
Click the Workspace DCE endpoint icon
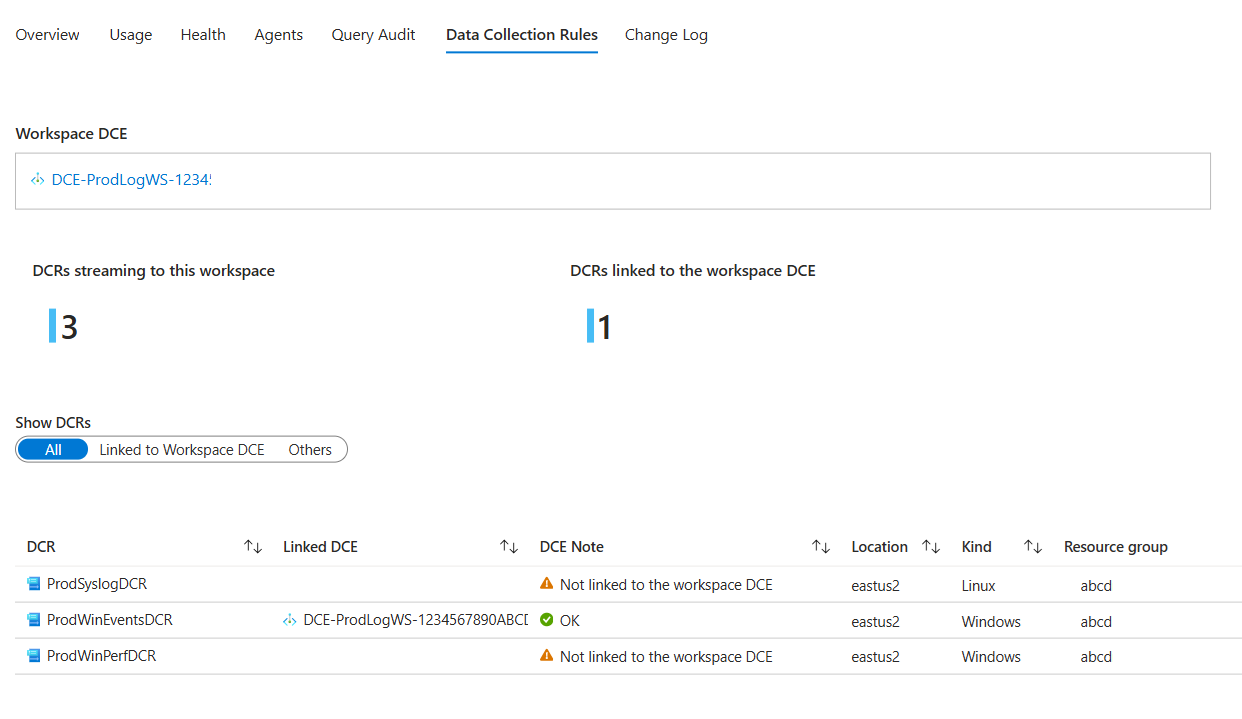[x=38, y=180]
